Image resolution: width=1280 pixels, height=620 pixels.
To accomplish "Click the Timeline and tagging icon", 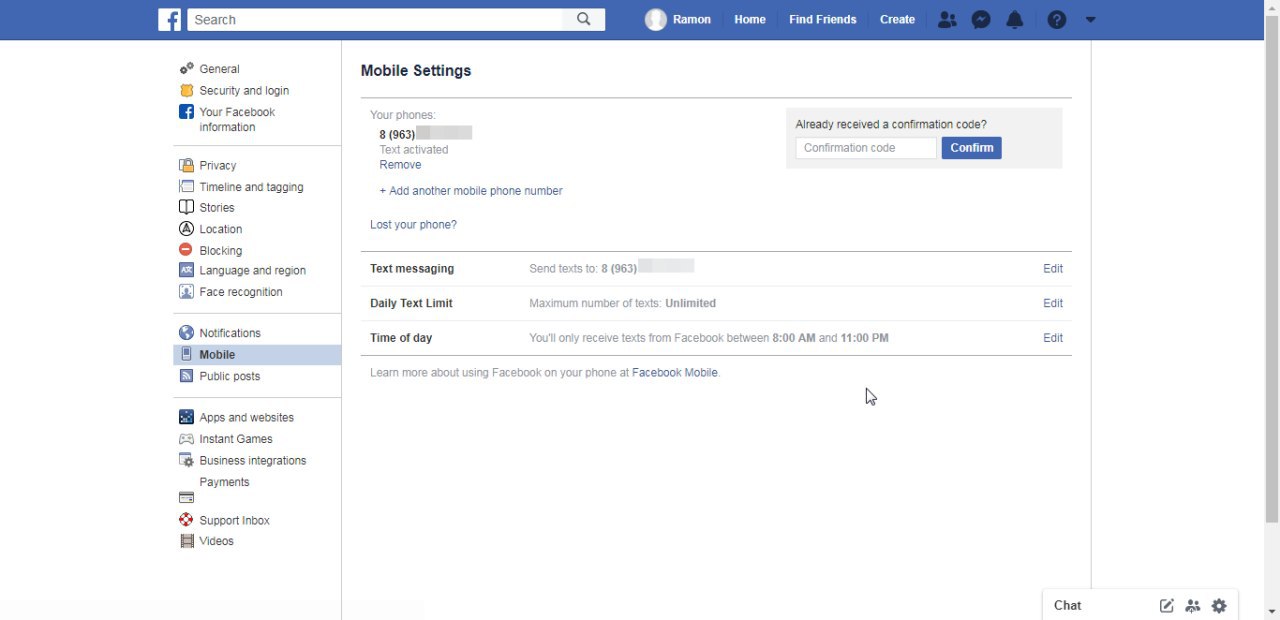I will point(186,187).
